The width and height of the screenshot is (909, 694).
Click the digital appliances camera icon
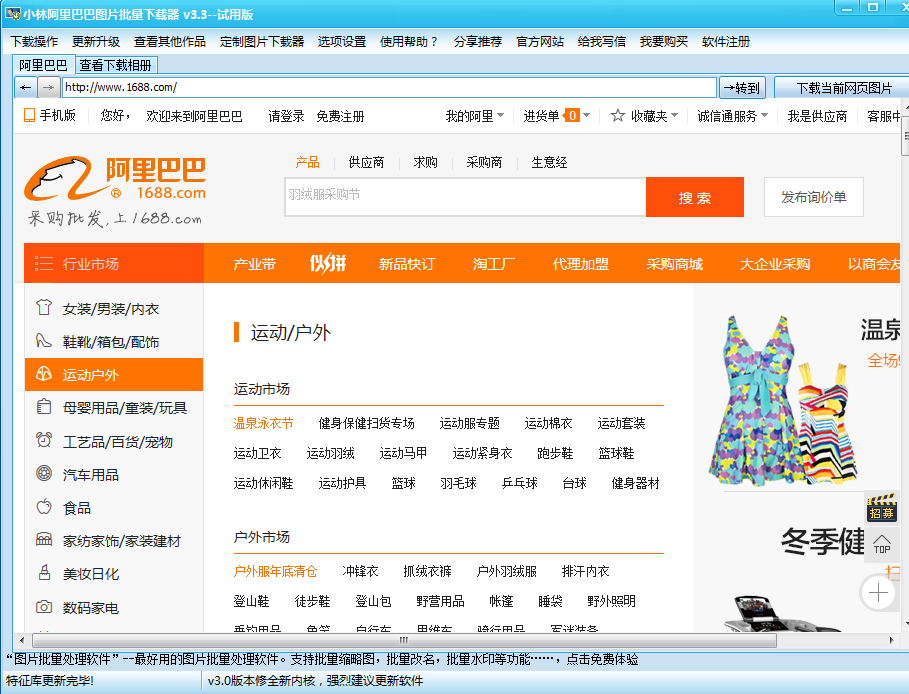coord(44,606)
